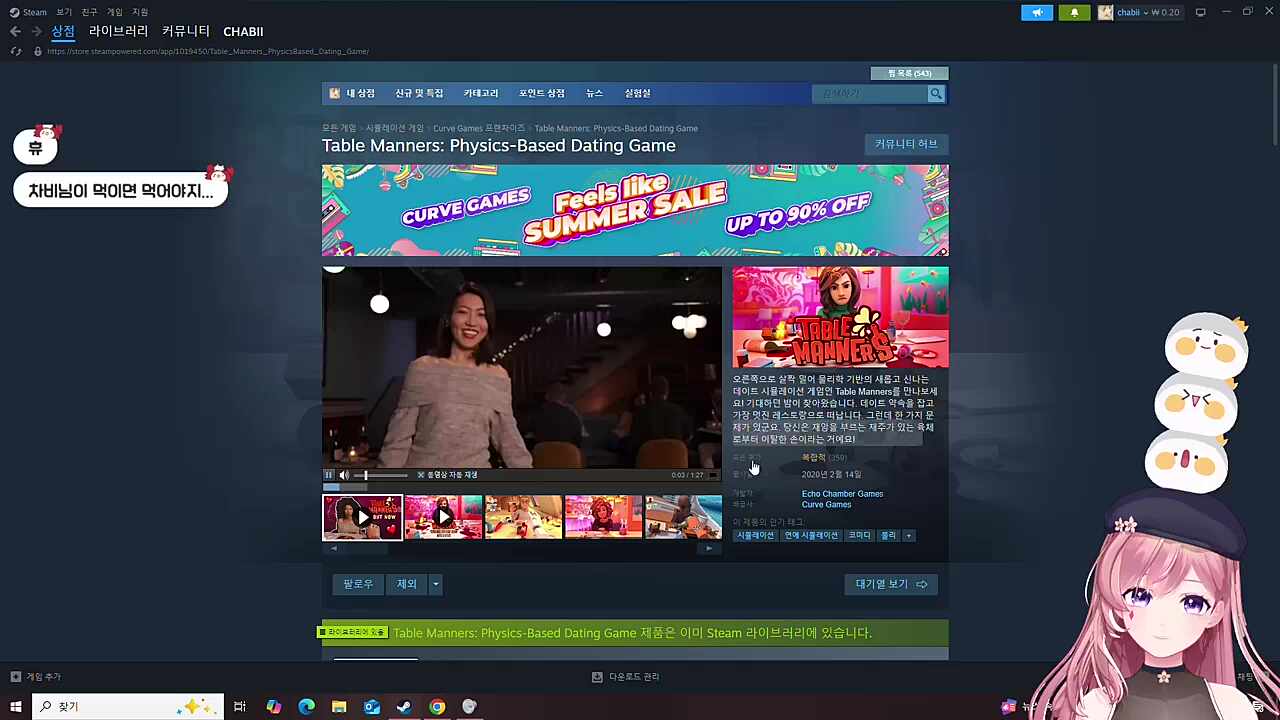Click the 팔로우 follow button

pyautogui.click(x=358, y=584)
